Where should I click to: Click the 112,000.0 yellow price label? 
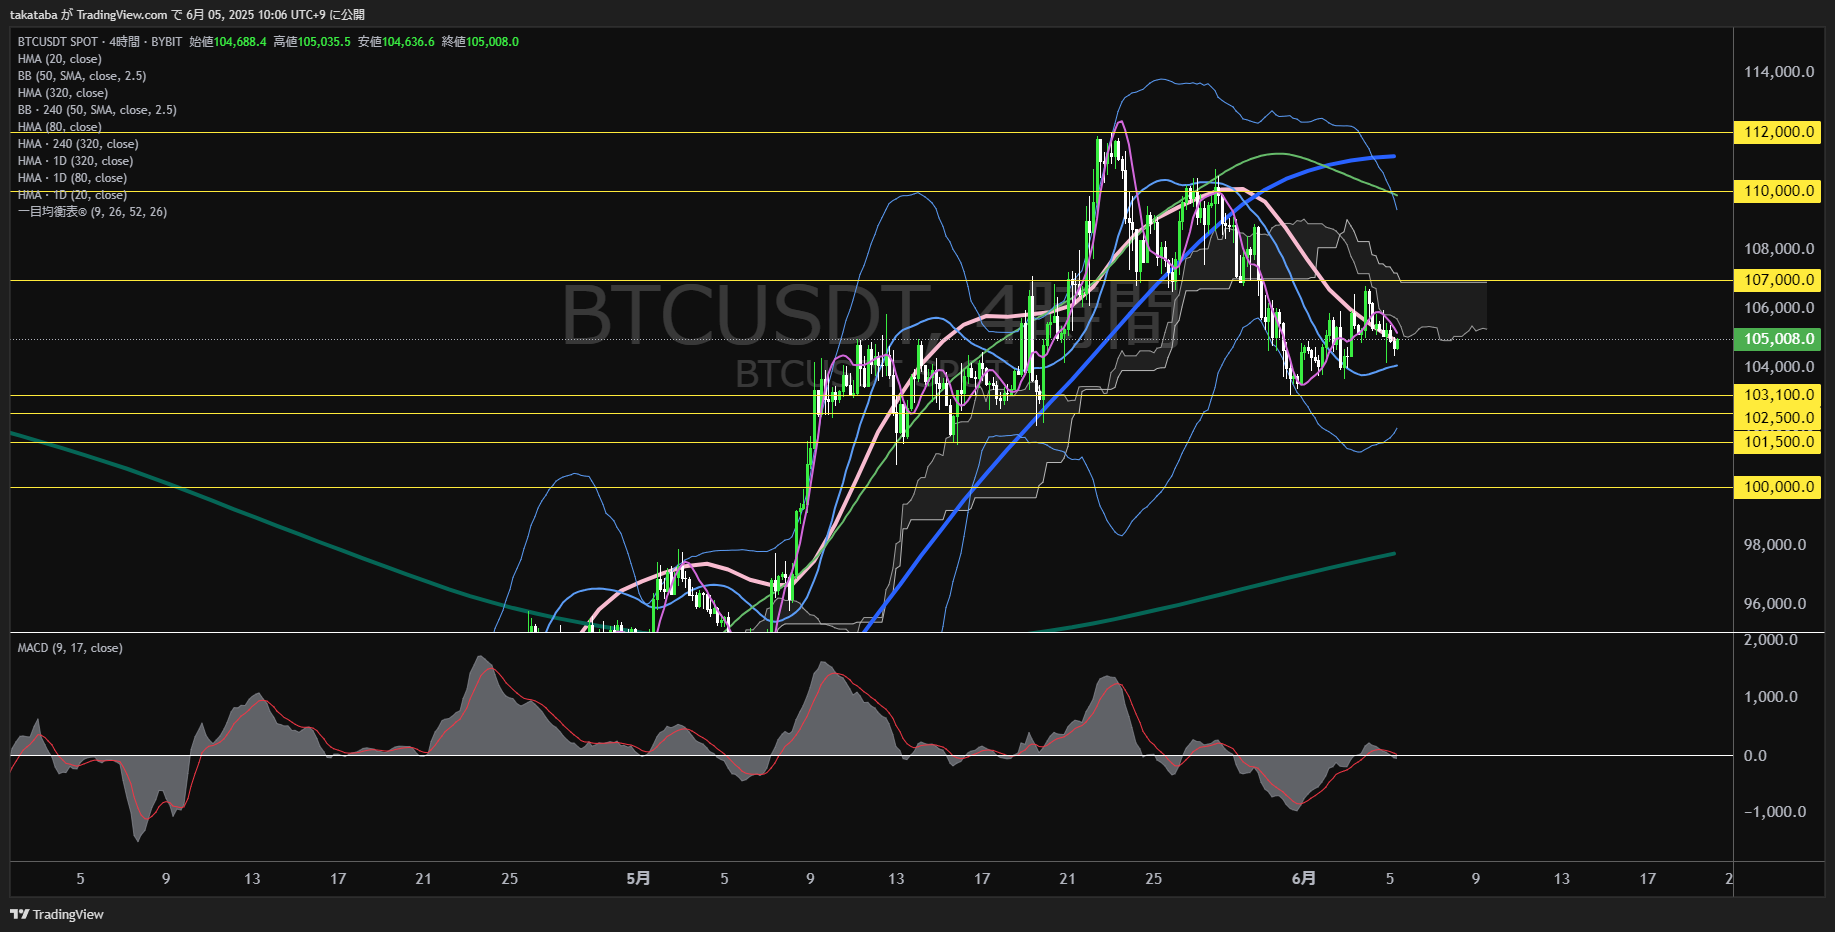click(x=1777, y=132)
